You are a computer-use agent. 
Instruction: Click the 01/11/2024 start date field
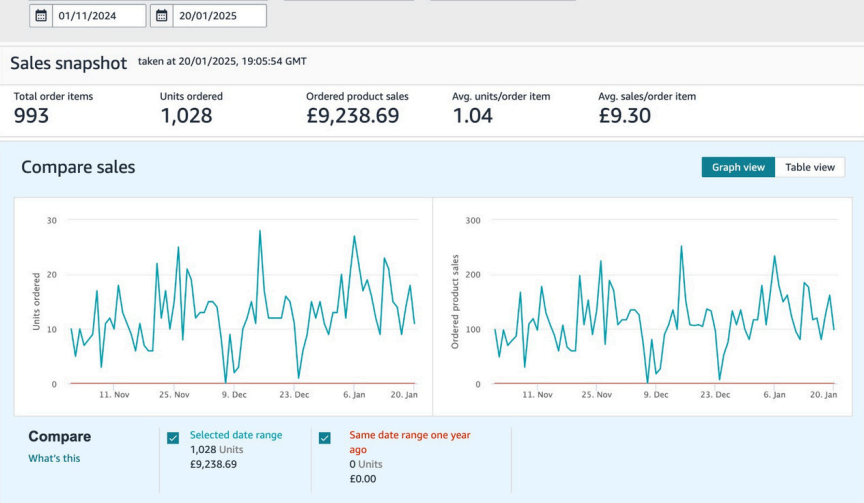[x=99, y=16]
